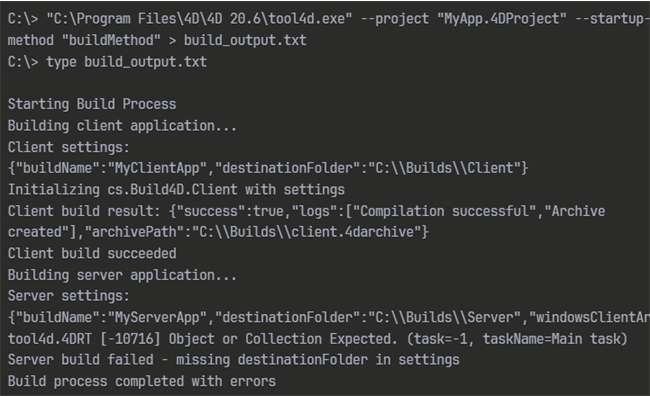Click the "Initializing cs.Build4D.Client with settings" line
The image size is (650, 396).
tap(176, 189)
